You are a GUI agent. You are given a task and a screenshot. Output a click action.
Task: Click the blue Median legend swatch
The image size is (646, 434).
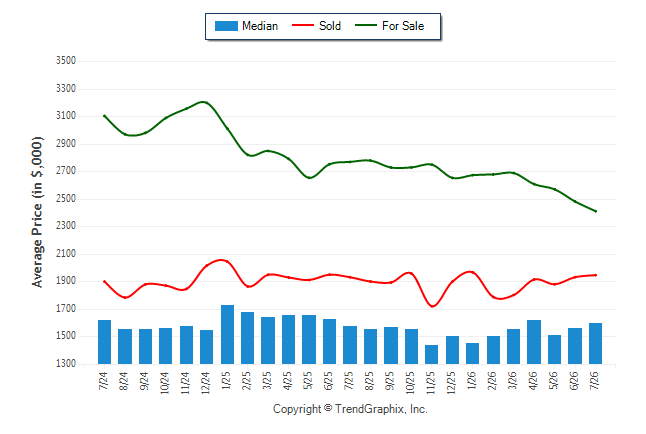pyautogui.click(x=226, y=26)
